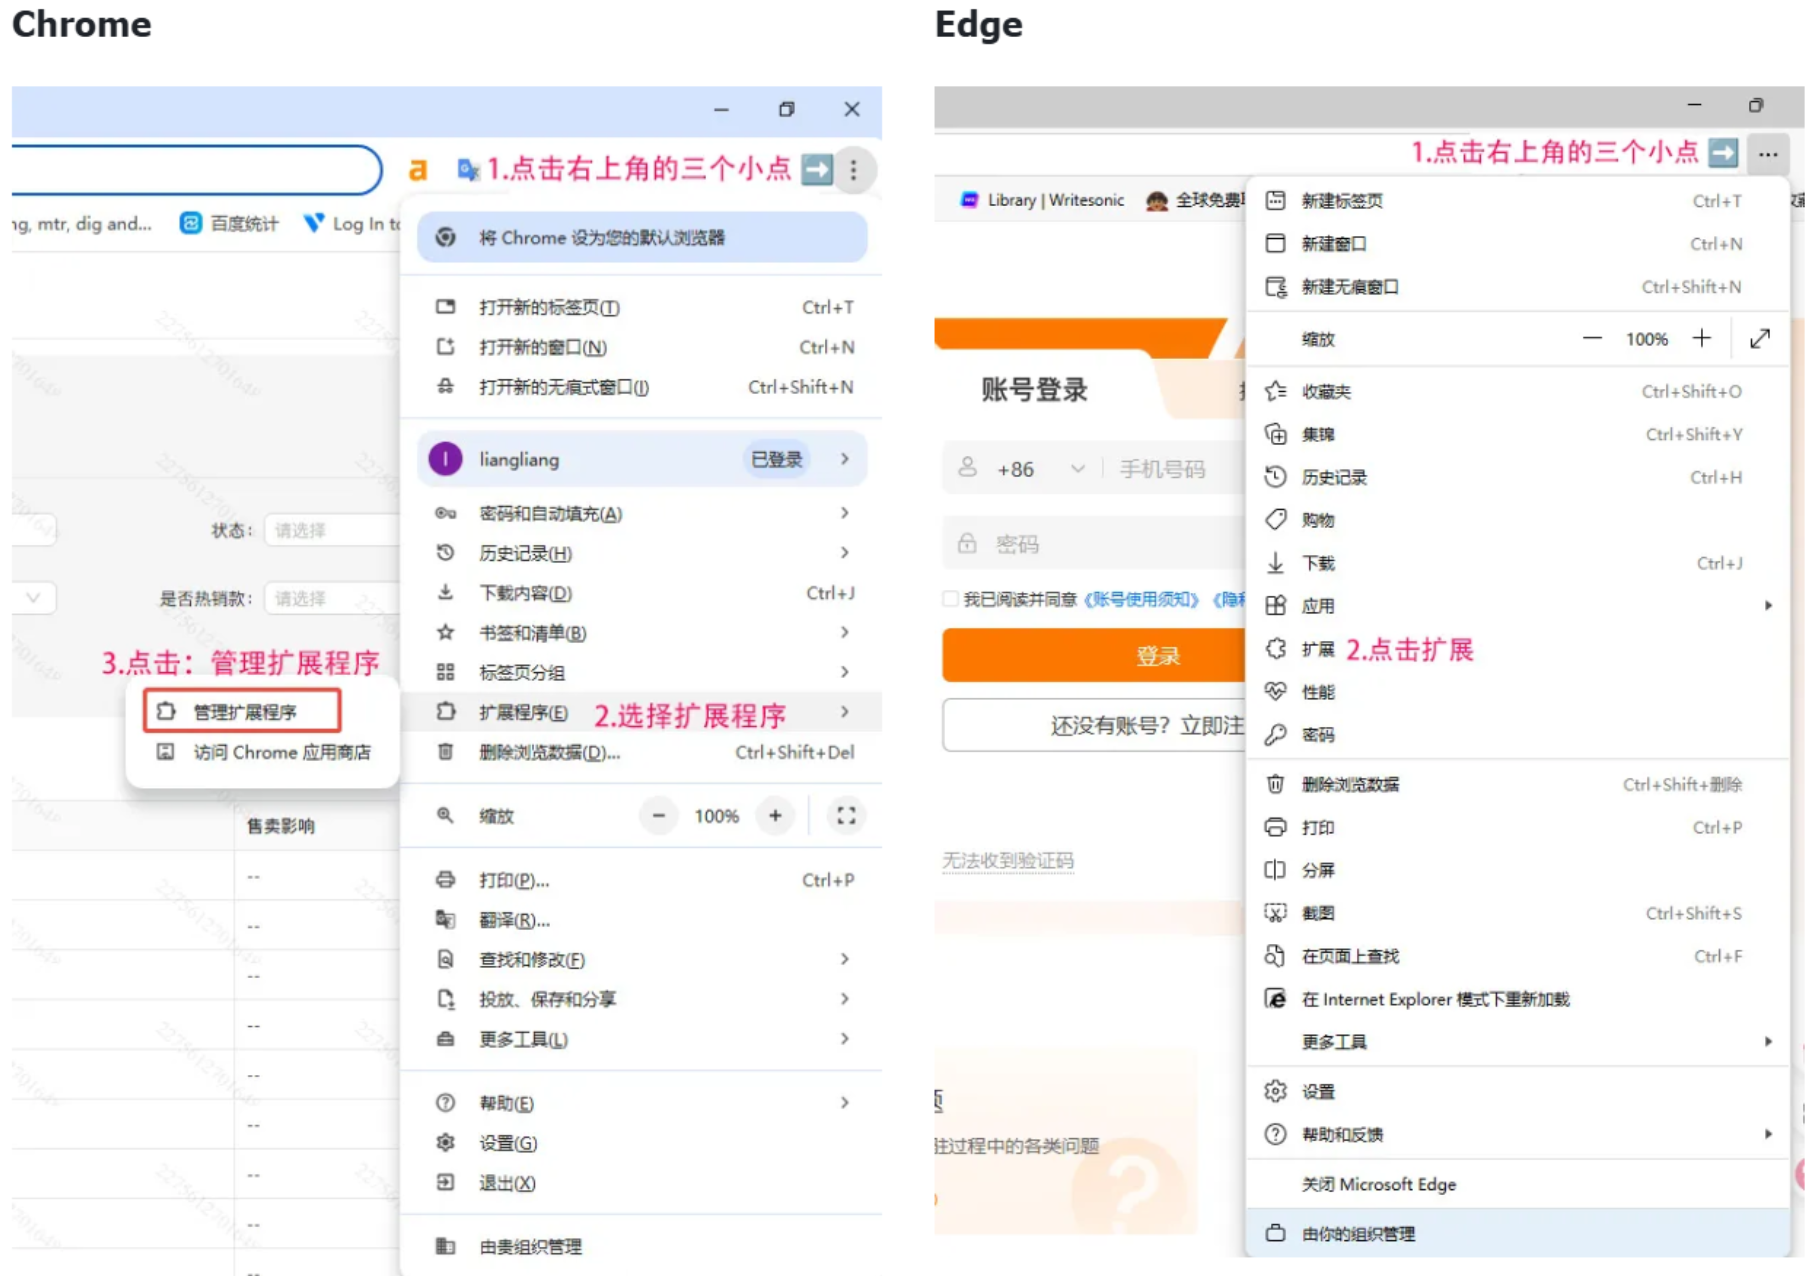The image size is (1819, 1276).
Task: Open status dropdown in Chrome page
Action: point(332,530)
